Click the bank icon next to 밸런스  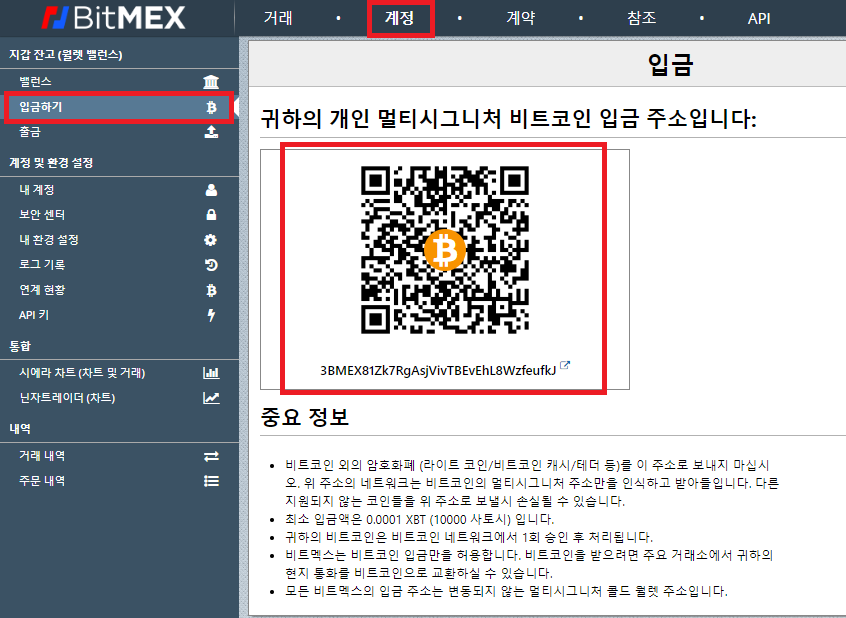point(211,82)
